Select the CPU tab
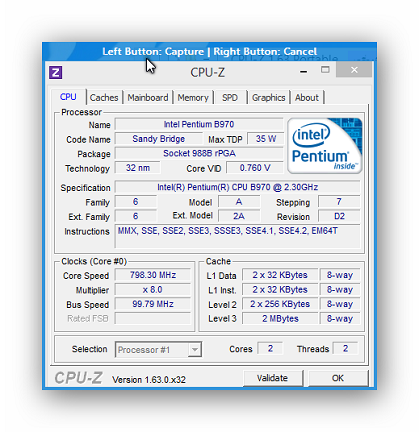This screenshot has height=432, width=419. coord(68,97)
